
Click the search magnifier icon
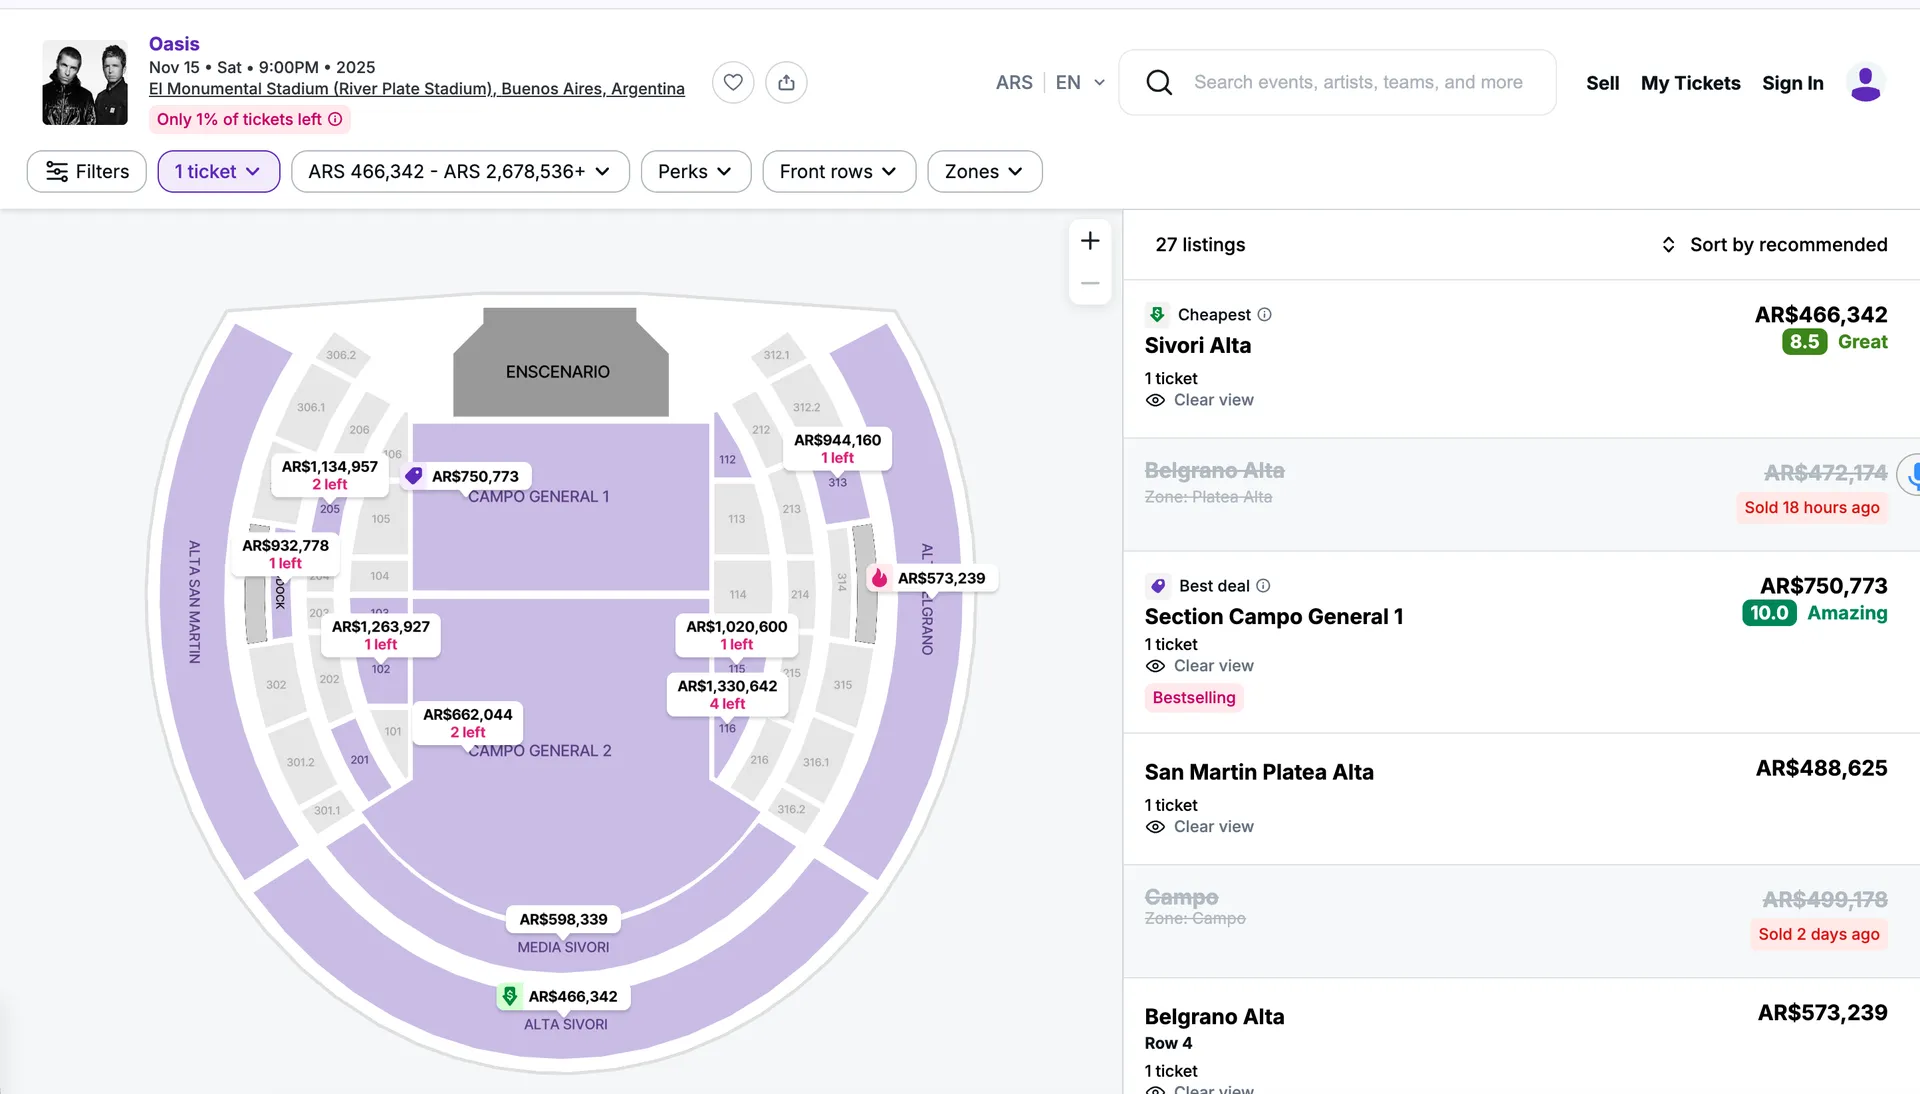pyautogui.click(x=1159, y=82)
